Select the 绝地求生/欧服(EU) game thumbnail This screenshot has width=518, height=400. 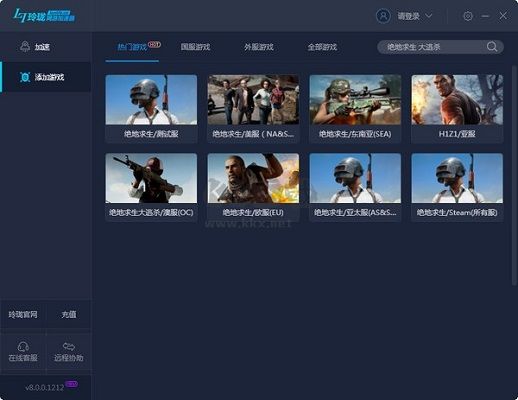[x=253, y=178]
